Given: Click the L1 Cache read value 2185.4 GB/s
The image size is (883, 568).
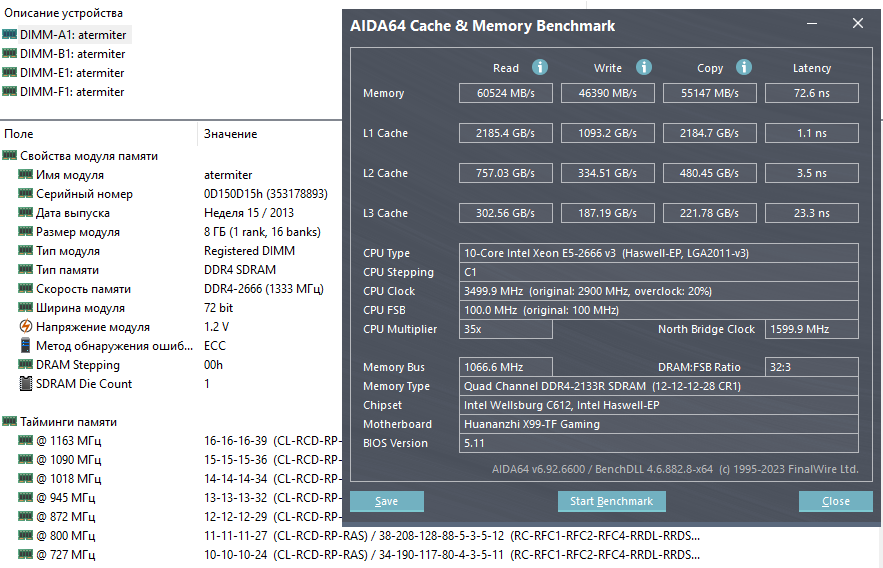Looking at the screenshot, I should tap(506, 133).
